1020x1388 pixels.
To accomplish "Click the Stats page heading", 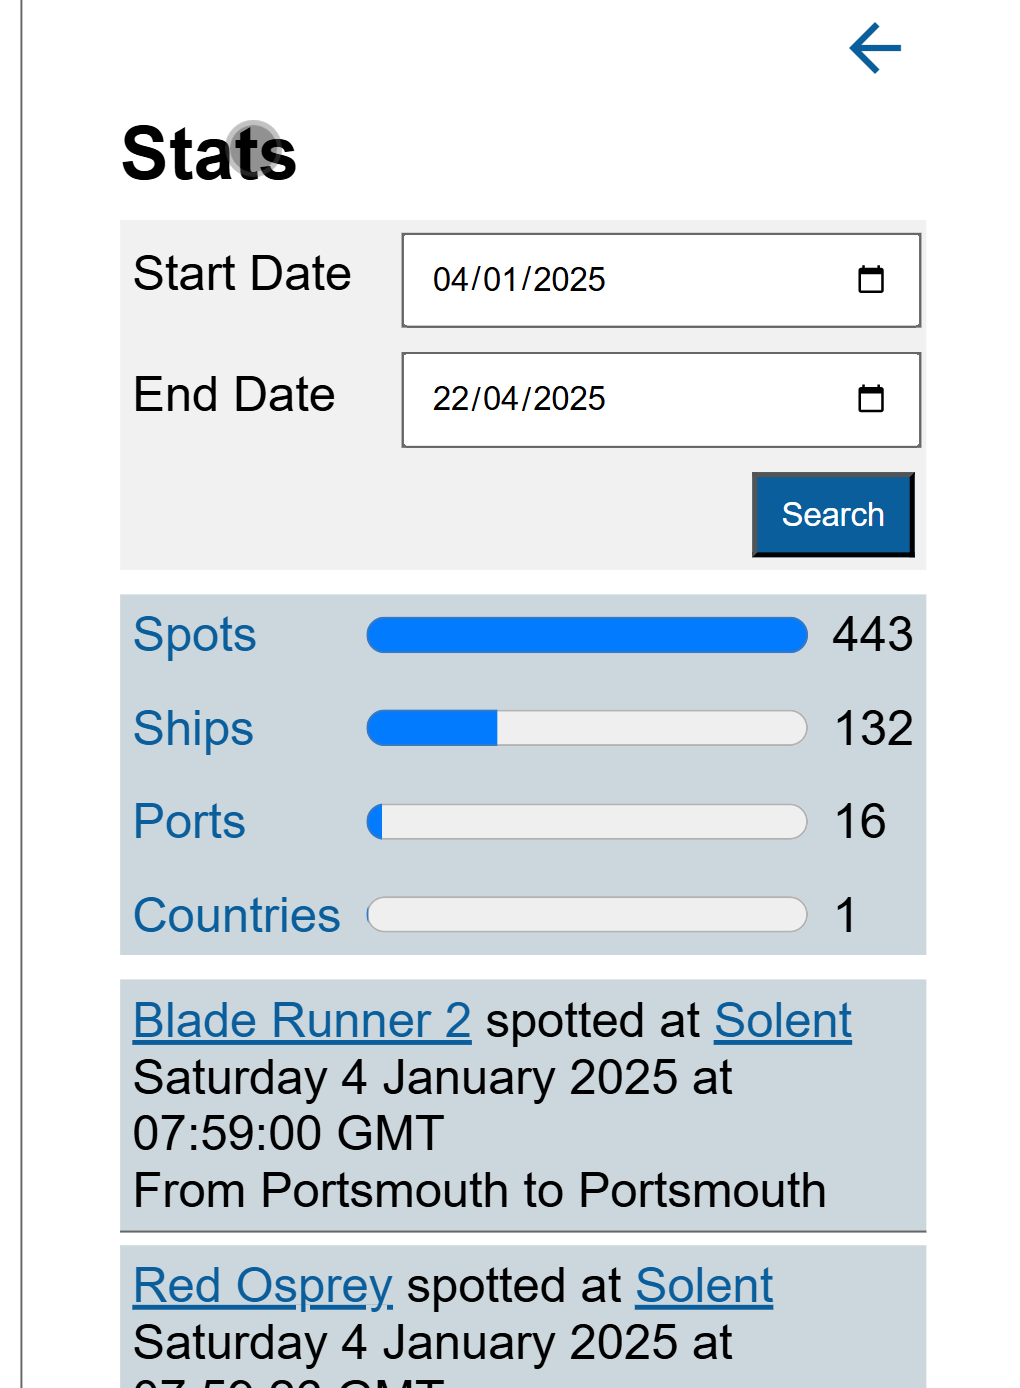I will (x=209, y=154).
